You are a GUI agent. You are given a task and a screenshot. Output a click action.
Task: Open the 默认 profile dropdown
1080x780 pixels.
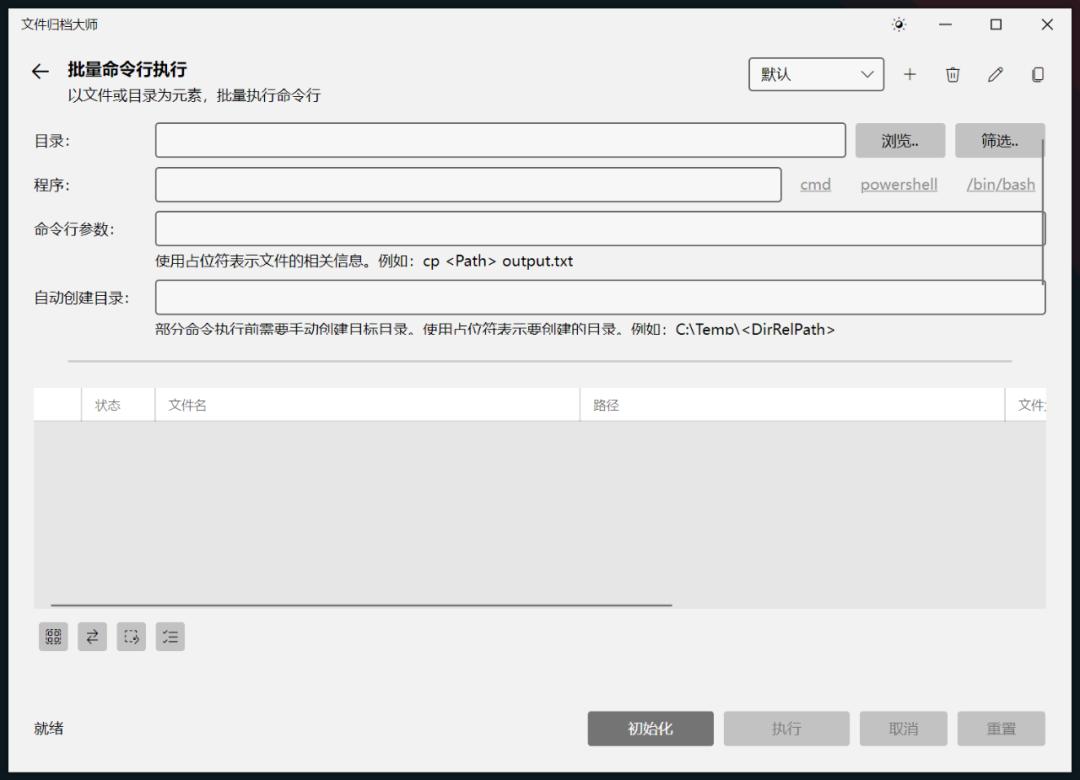click(816, 74)
